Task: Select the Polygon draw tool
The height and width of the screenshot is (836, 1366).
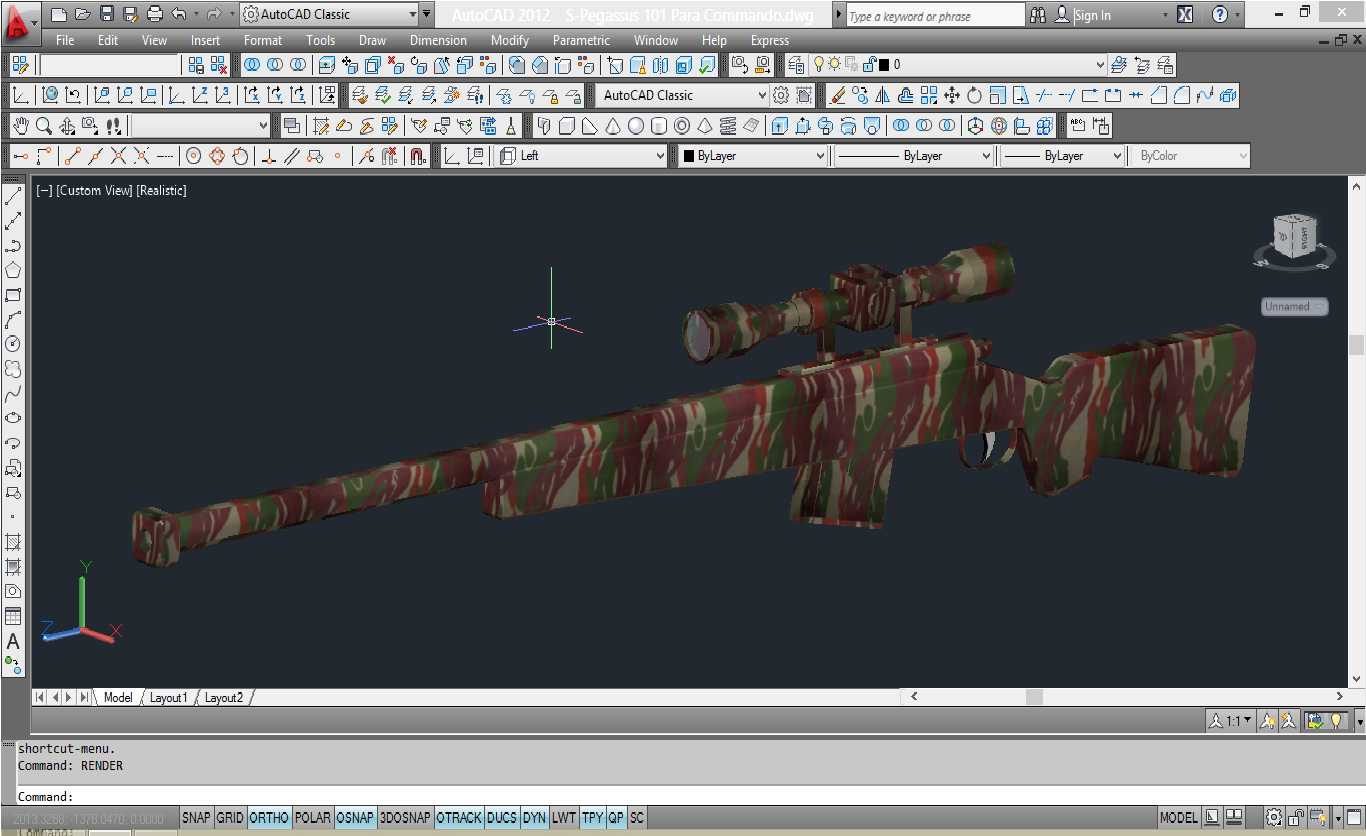Action: [13, 270]
